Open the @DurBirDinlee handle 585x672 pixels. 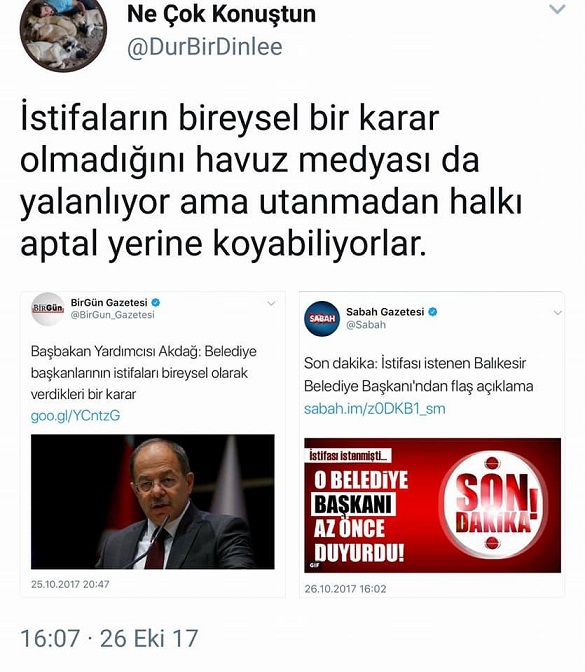click(205, 47)
